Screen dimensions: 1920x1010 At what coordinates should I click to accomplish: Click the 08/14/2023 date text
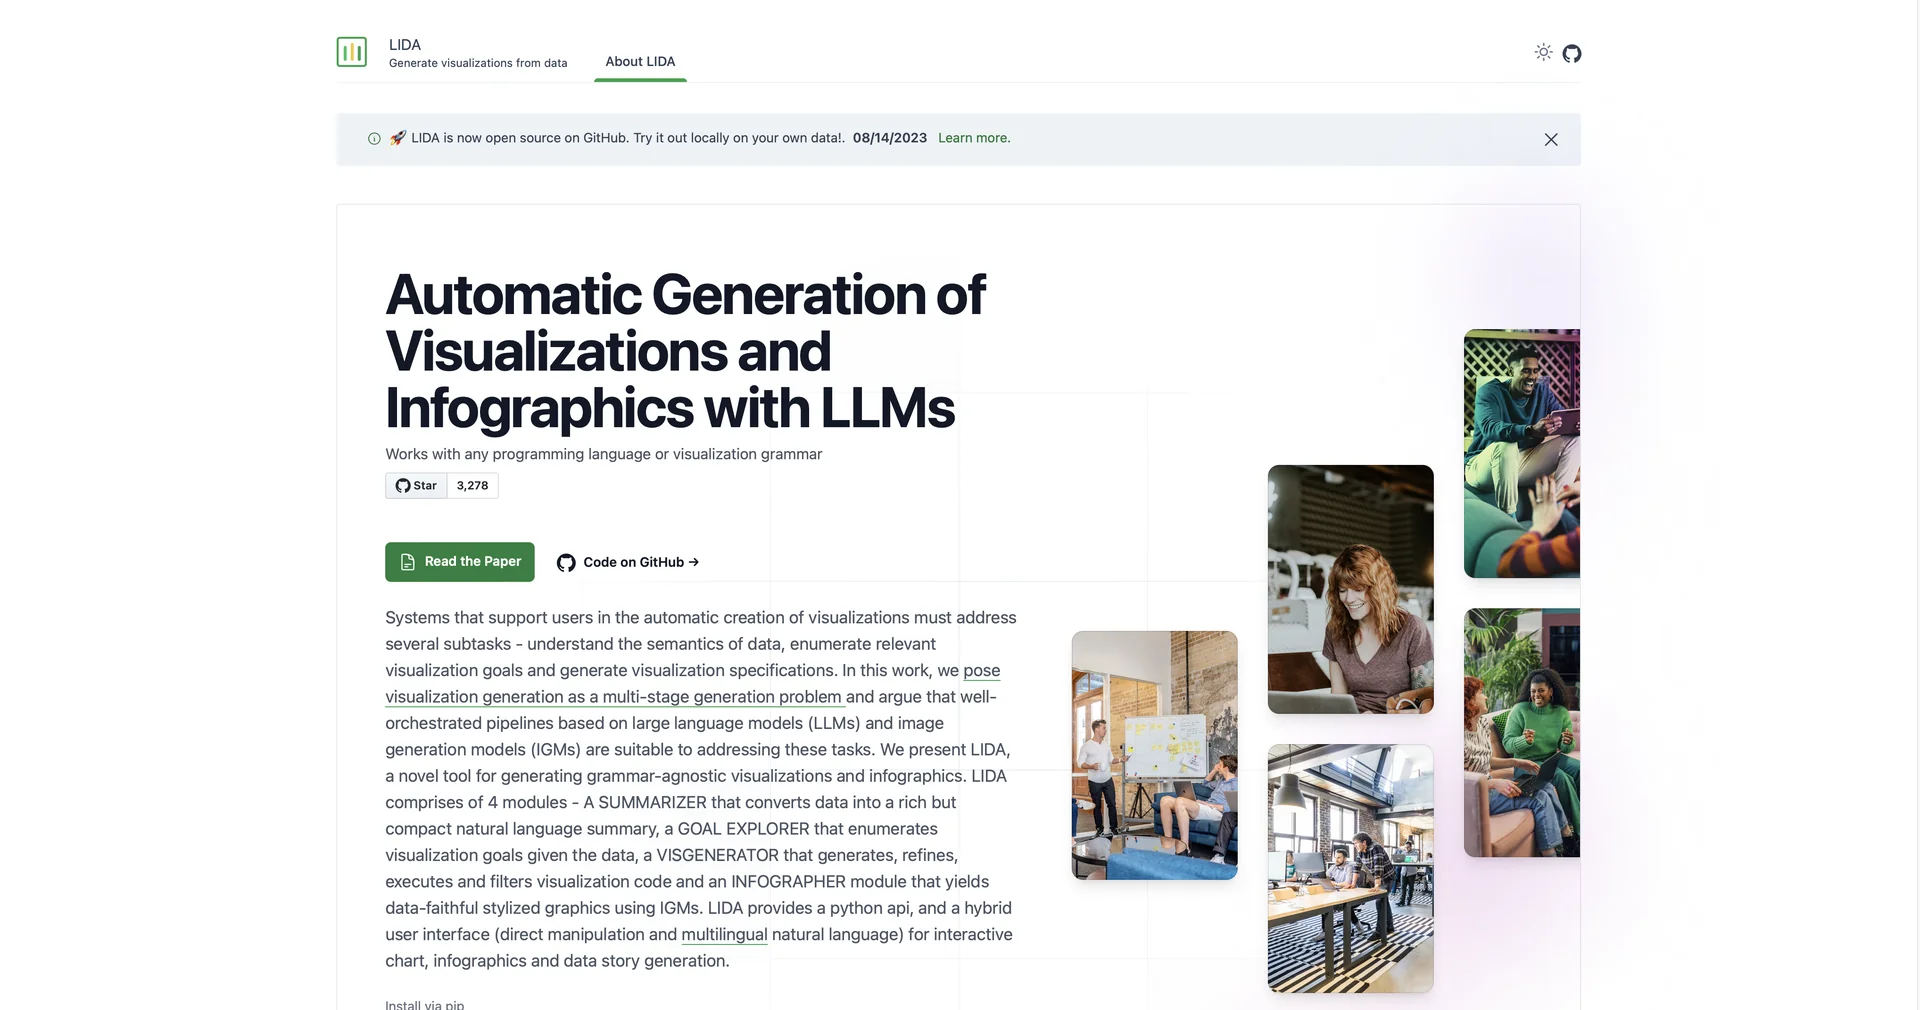click(890, 138)
